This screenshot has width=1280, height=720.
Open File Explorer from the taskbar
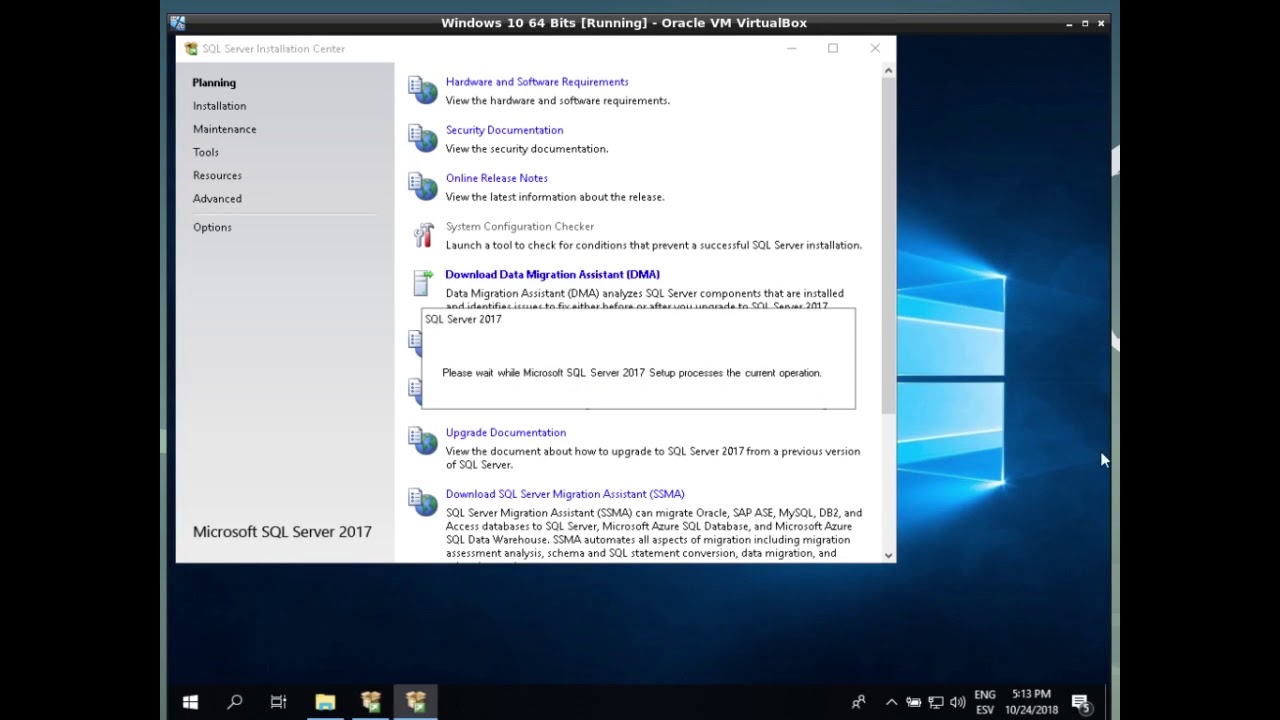[325, 702]
